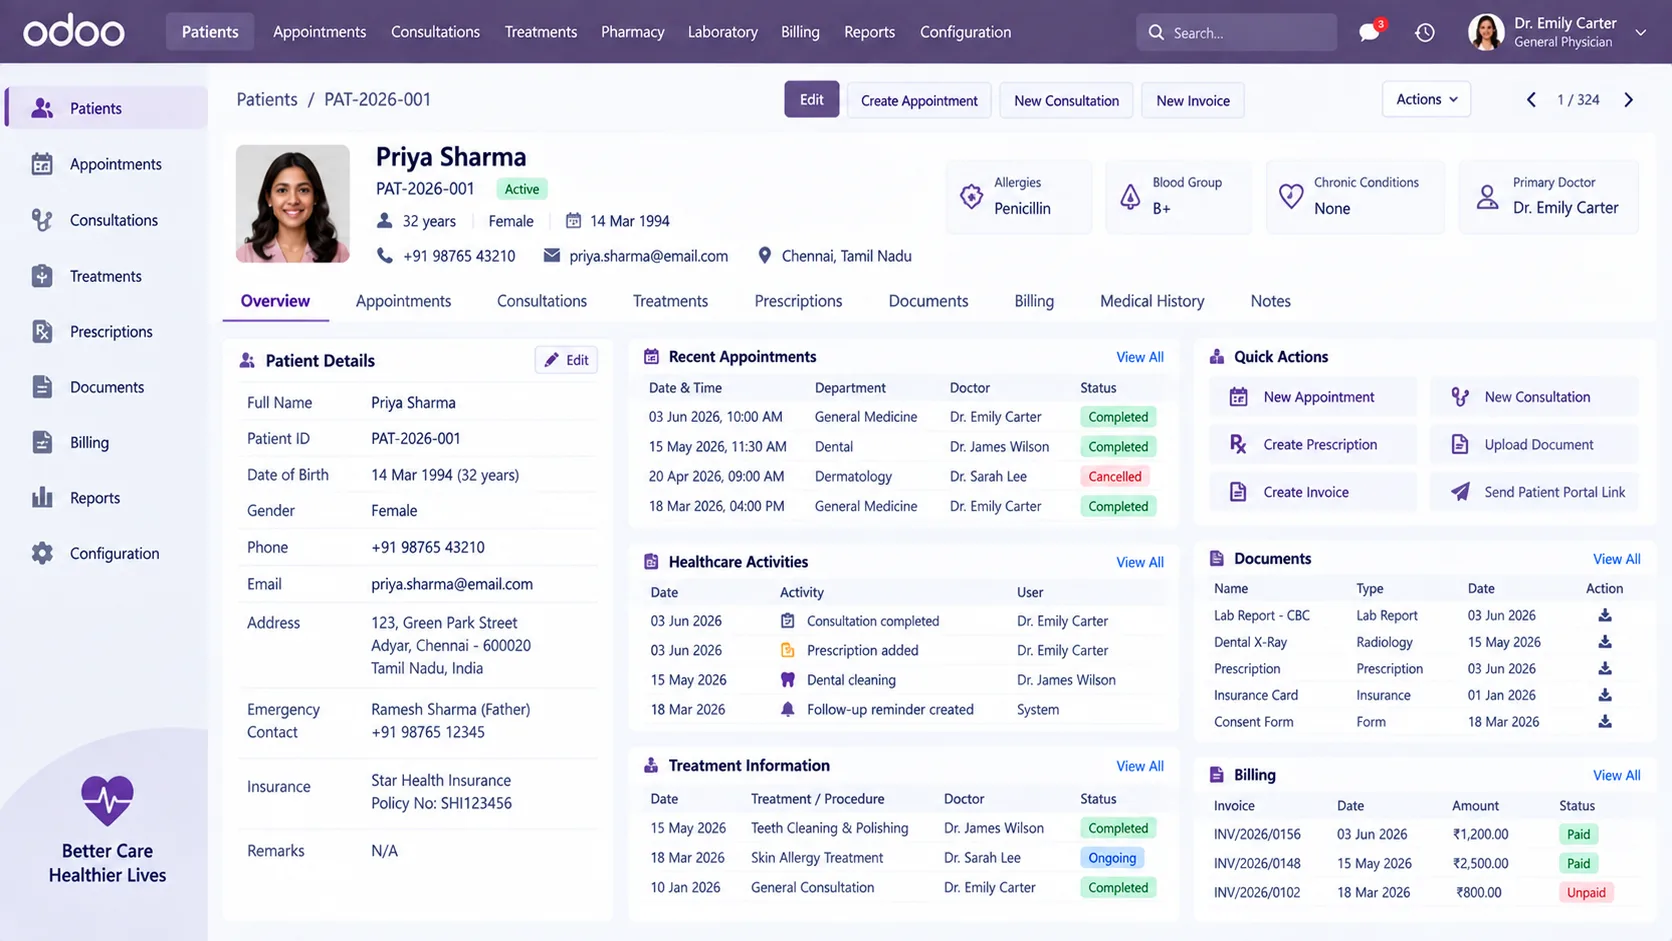Open the chat messages icon with notification badge
Image resolution: width=1672 pixels, height=941 pixels.
point(1370,32)
